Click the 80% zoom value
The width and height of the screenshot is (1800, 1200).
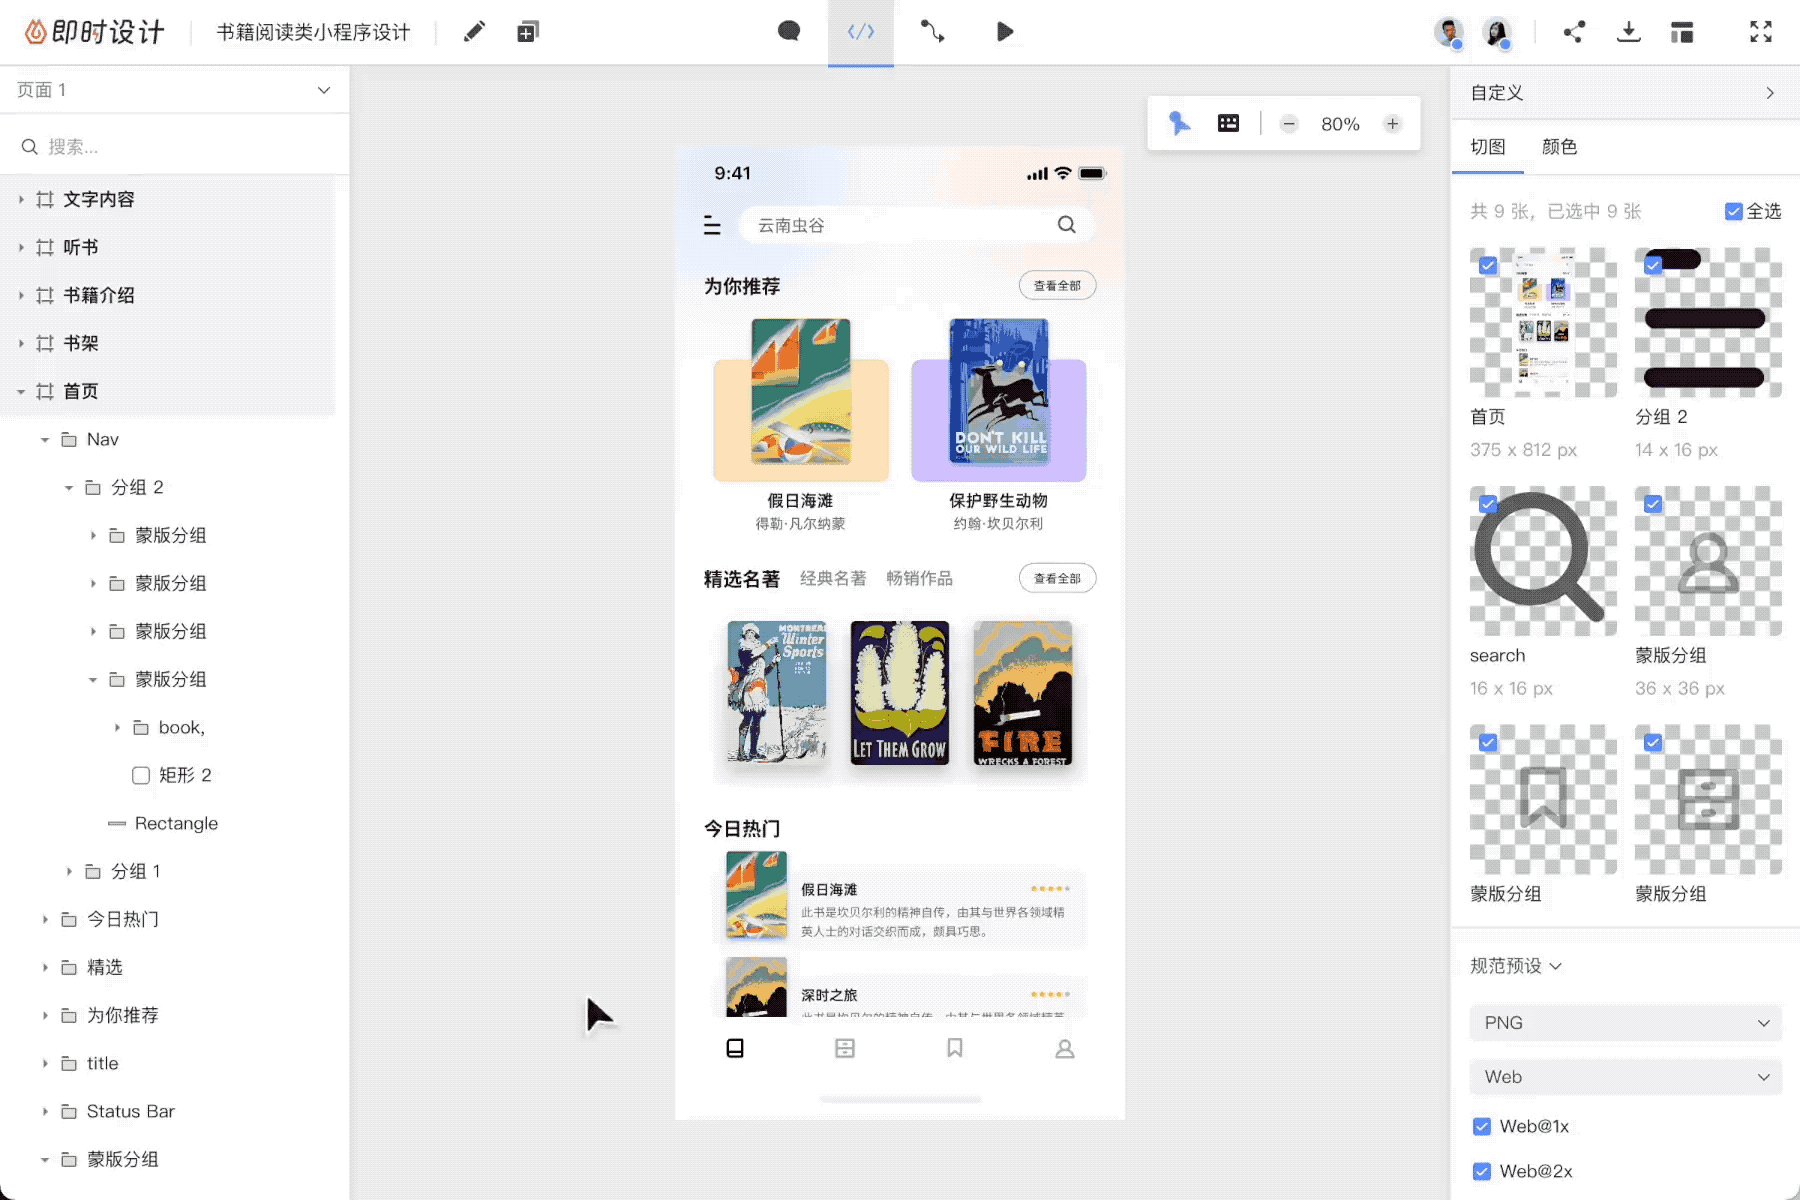[1340, 124]
